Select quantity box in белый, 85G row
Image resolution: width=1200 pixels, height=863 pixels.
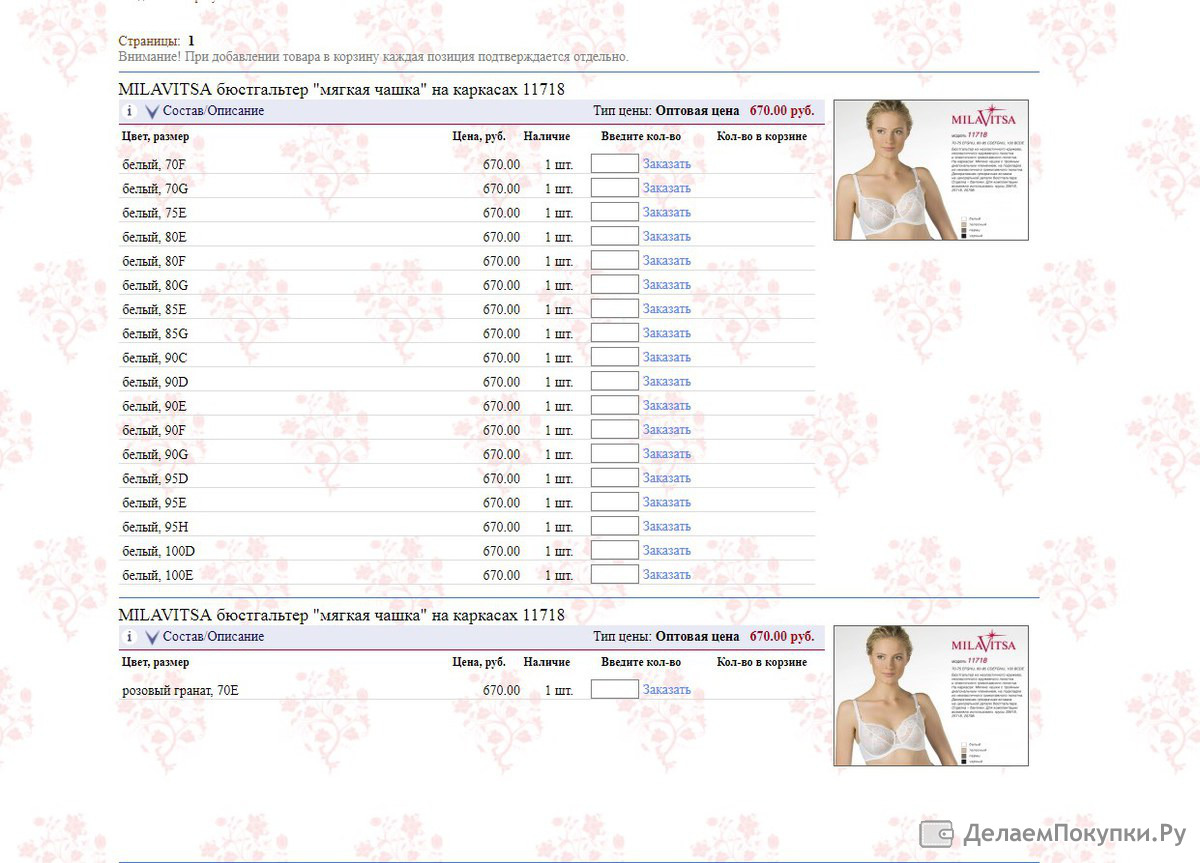[x=615, y=333]
